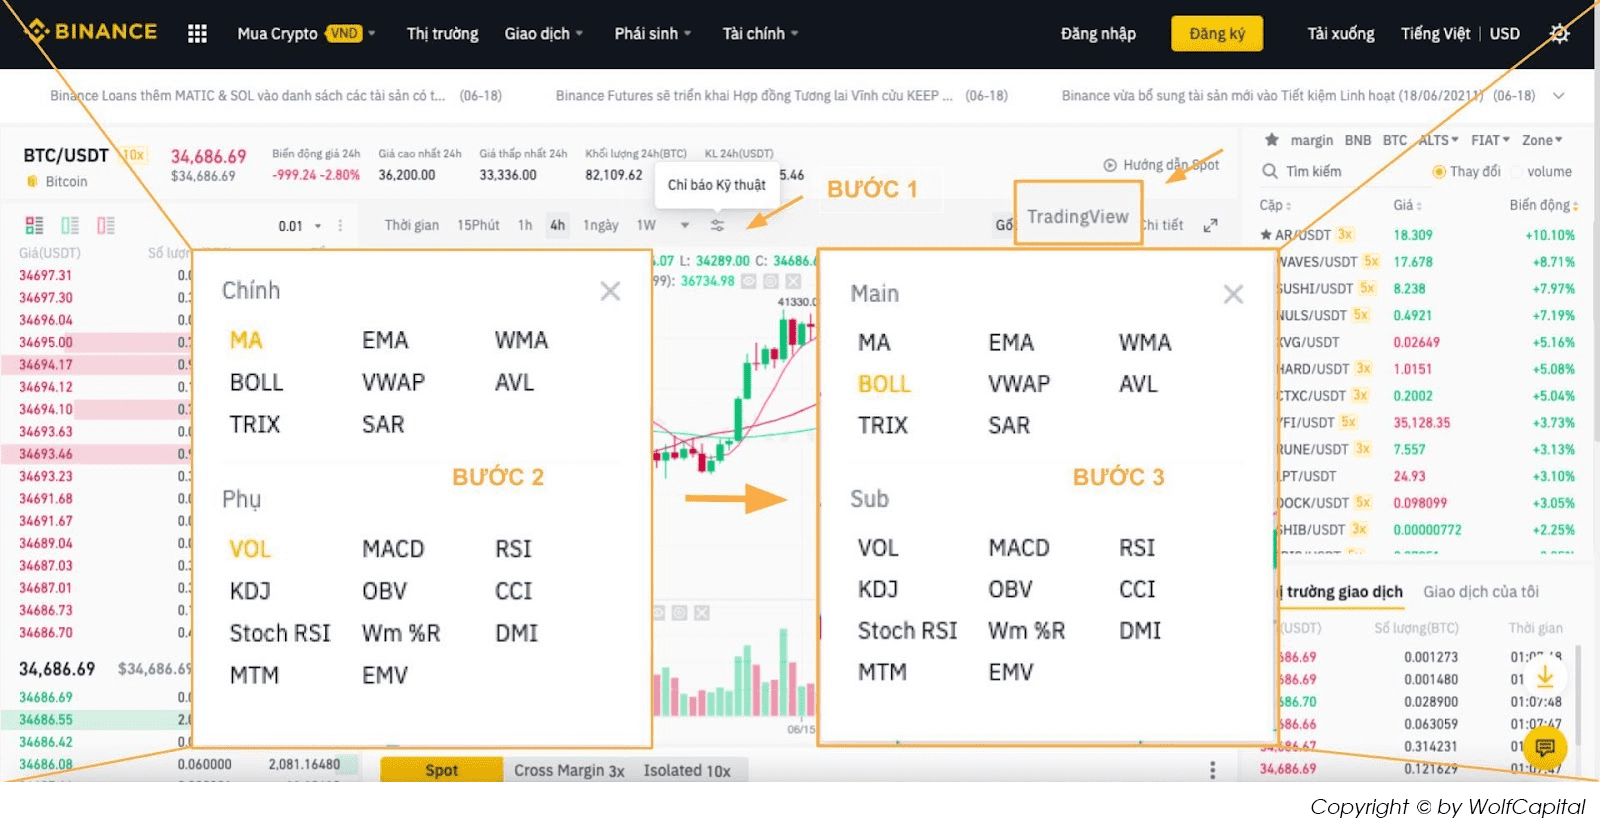Click the yellow download arrow icon
The image size is (1600, 827).
(x=1545, y=678)
